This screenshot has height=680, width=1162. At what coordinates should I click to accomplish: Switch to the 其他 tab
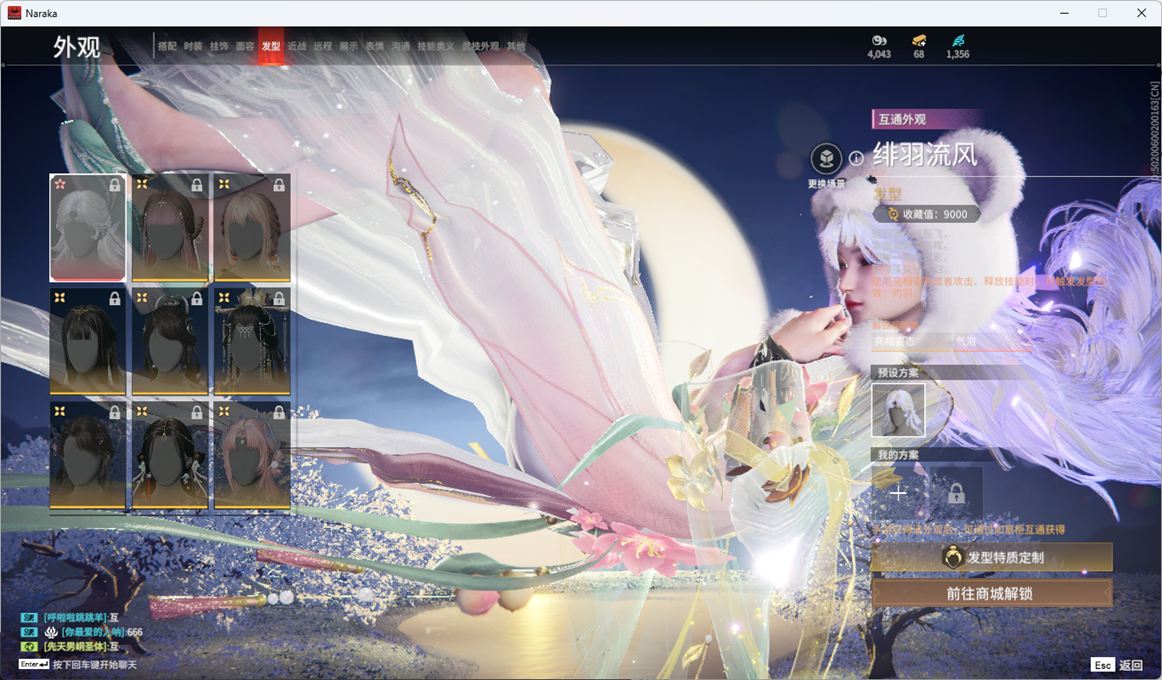[516, 46]
